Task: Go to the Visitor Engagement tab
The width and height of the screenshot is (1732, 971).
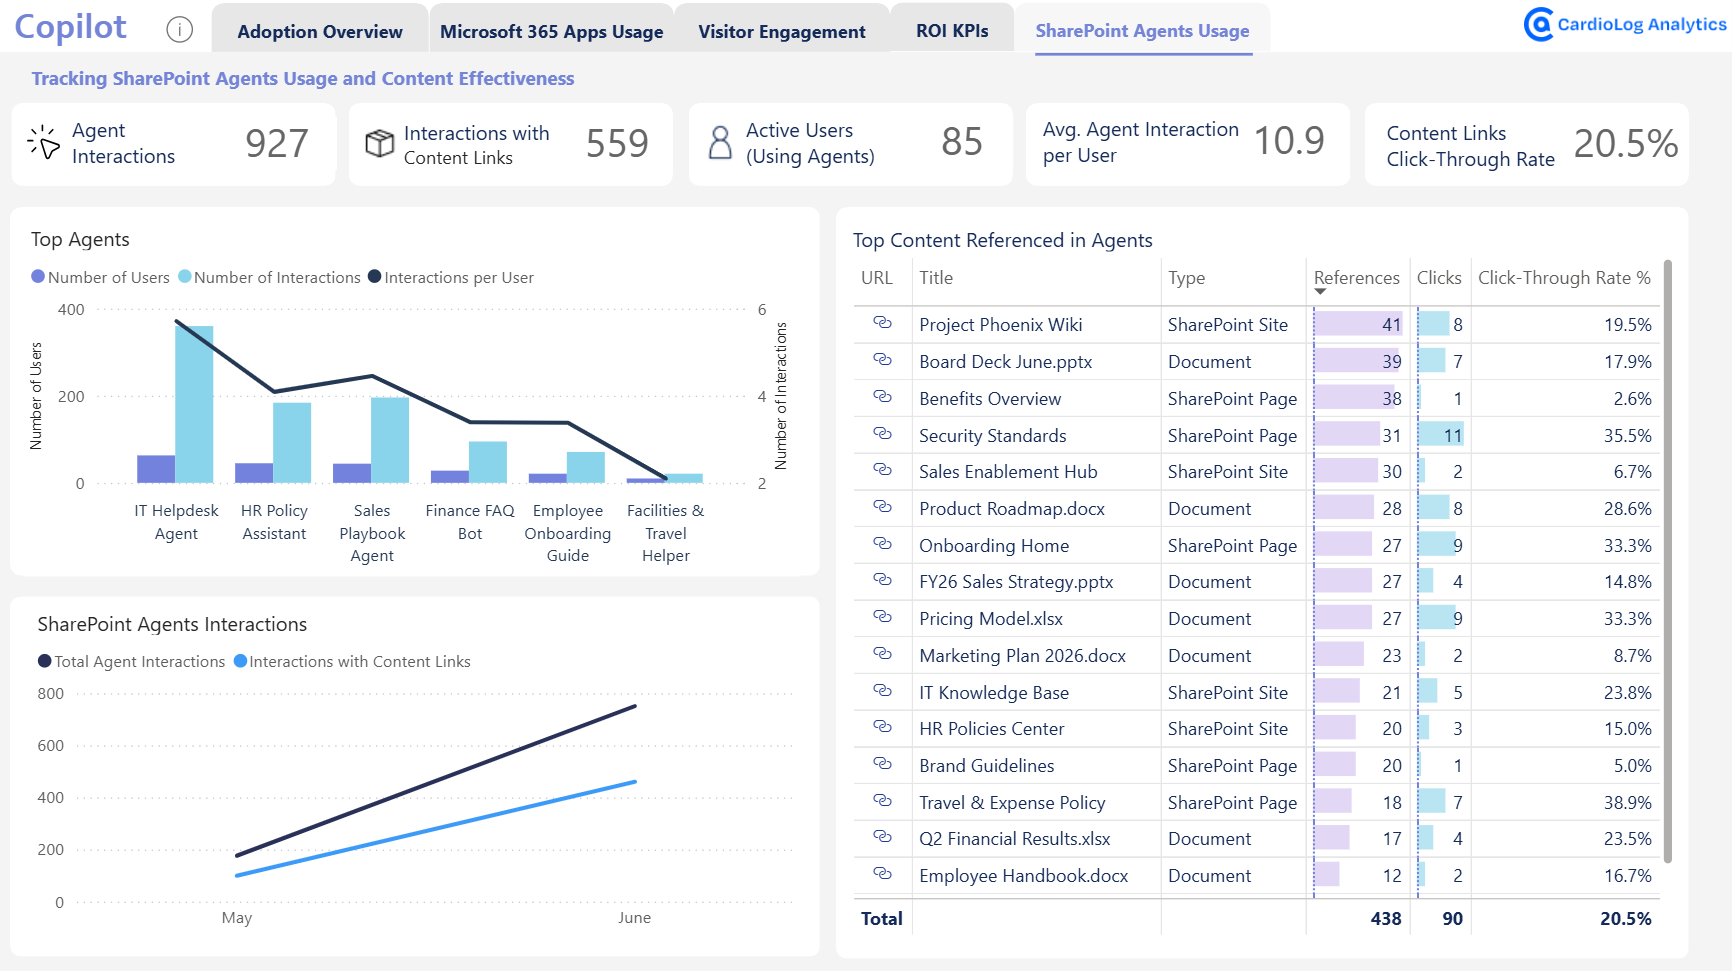Action: pos(782,31)
